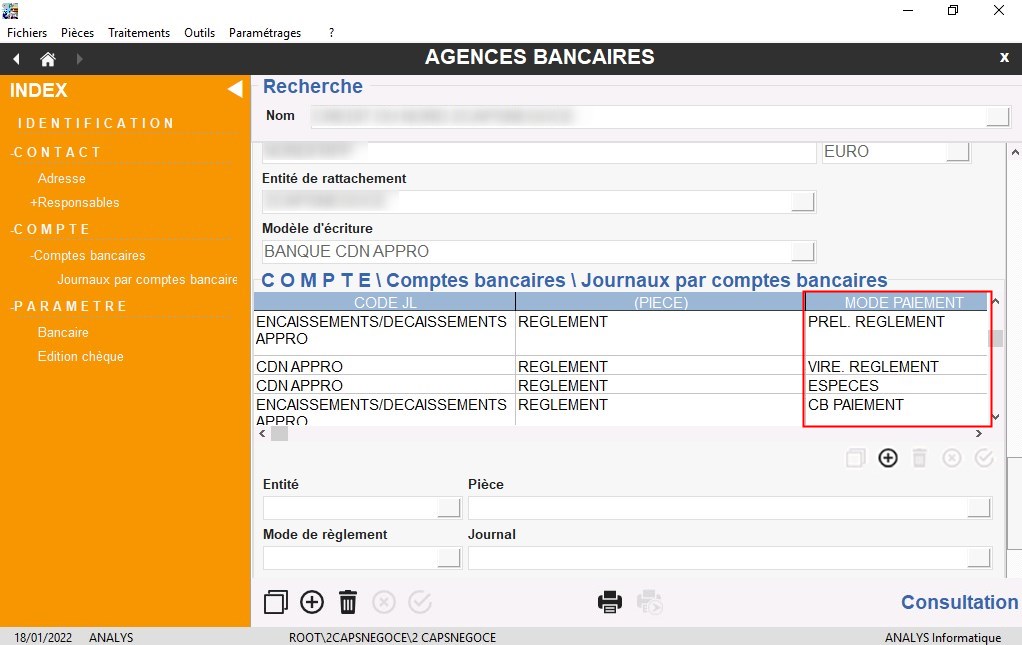Click the table's horizontal scrollbar thumb
1022x645 pixels.
279,434
